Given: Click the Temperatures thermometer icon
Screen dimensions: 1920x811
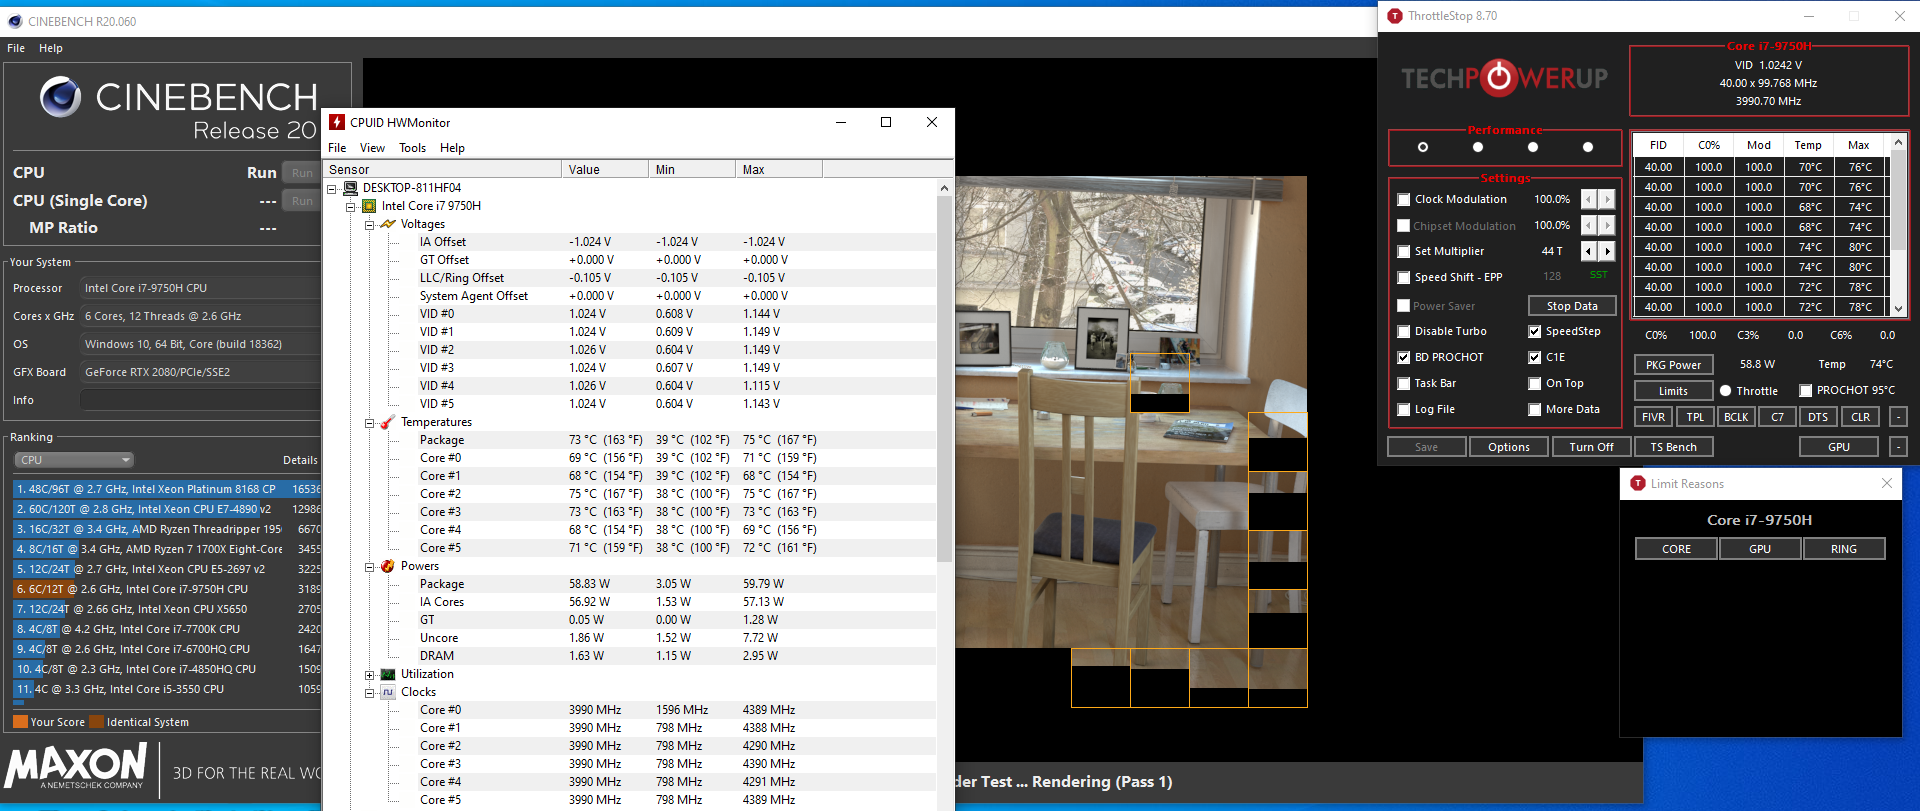Looking at the screenshot, I should click(388, 422).
